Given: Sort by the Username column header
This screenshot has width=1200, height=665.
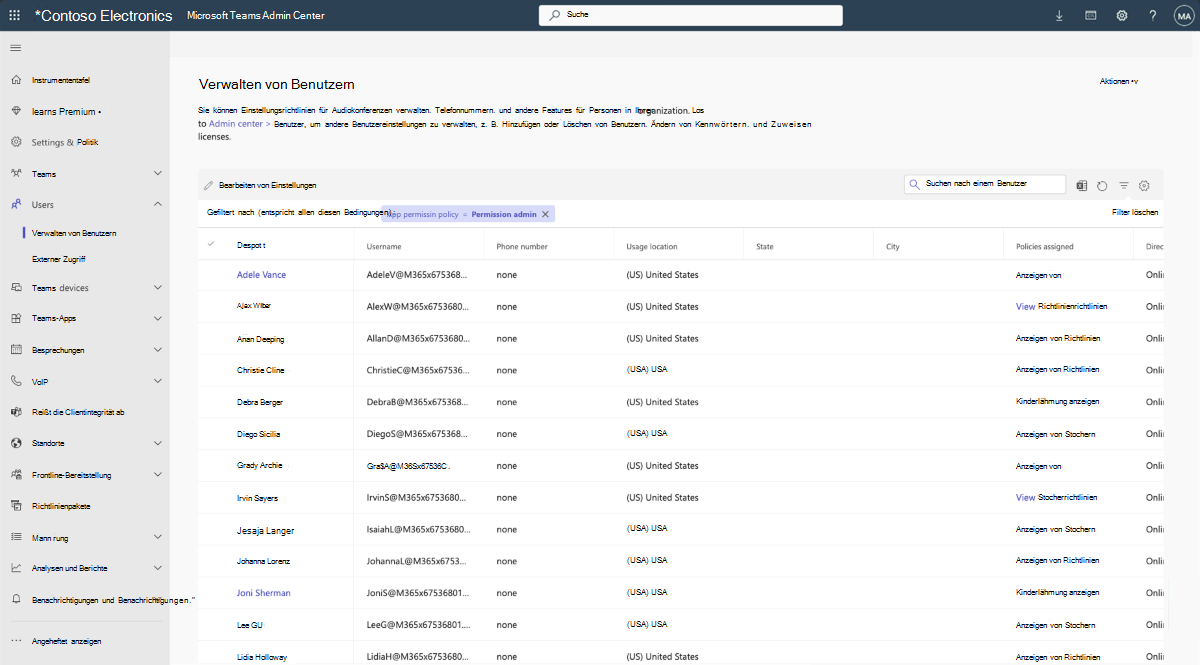Looking at the screenshot, I should click(x=384, y=246).
